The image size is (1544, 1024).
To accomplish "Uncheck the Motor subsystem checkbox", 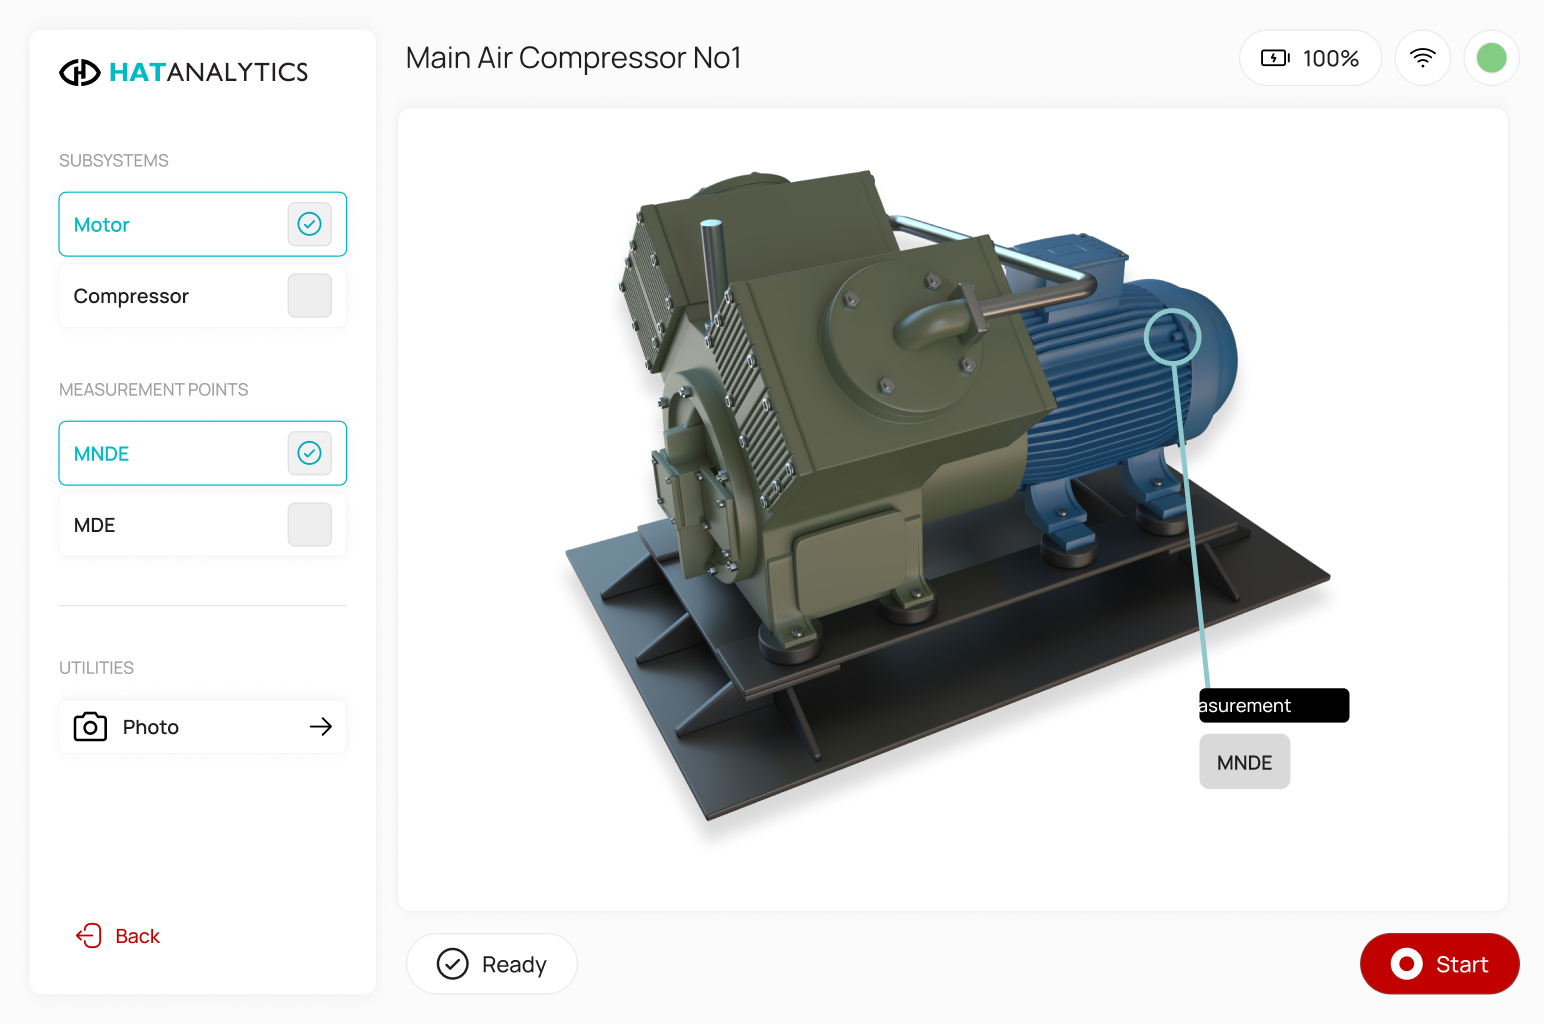I will [310, 224].
